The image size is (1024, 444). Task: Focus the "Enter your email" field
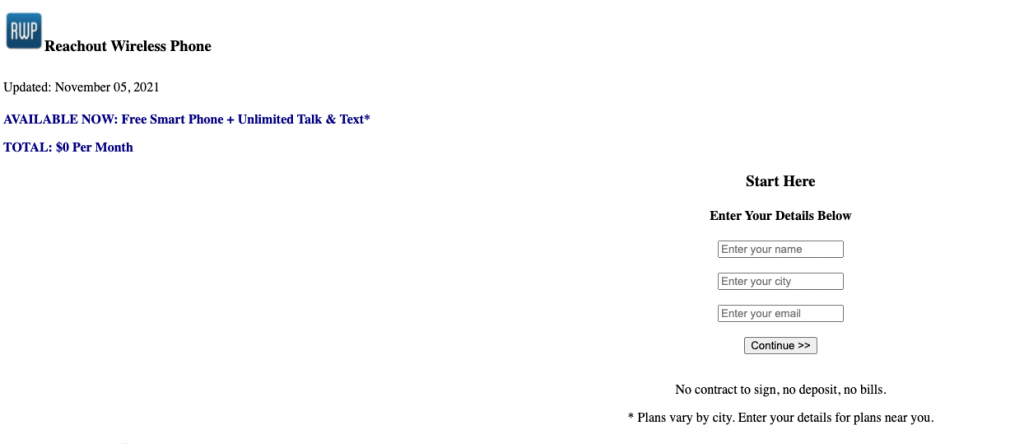point(780,313)
